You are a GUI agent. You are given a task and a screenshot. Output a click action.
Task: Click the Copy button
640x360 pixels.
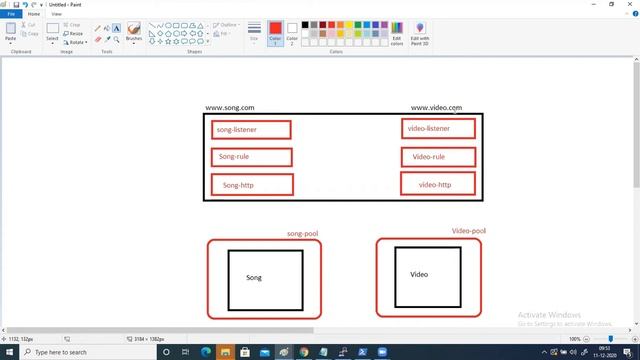pyautogui.click(x=30, y=34)
